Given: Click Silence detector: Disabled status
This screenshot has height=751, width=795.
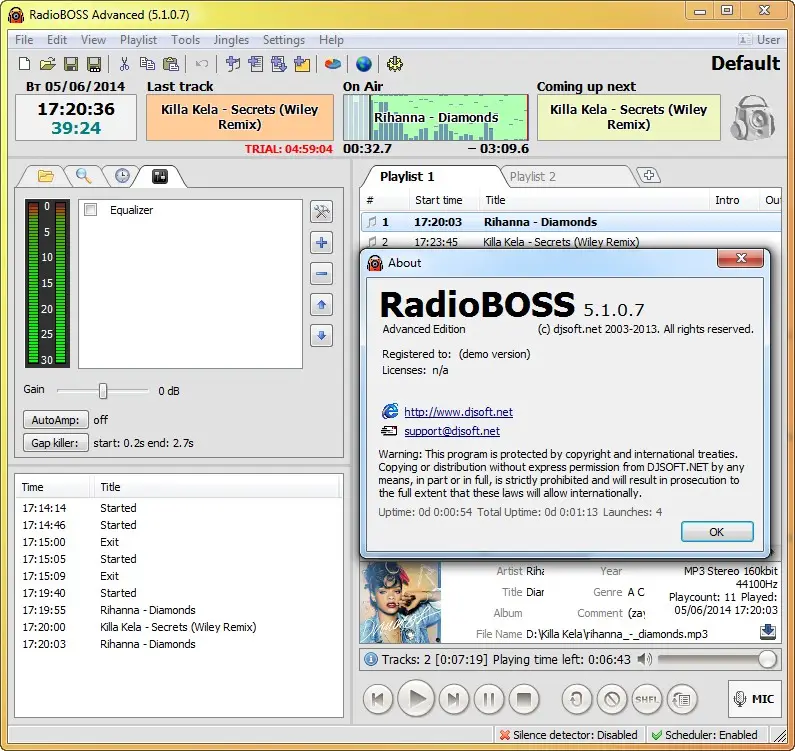Looking at the screenshot, I should click(x=569, y=735).
